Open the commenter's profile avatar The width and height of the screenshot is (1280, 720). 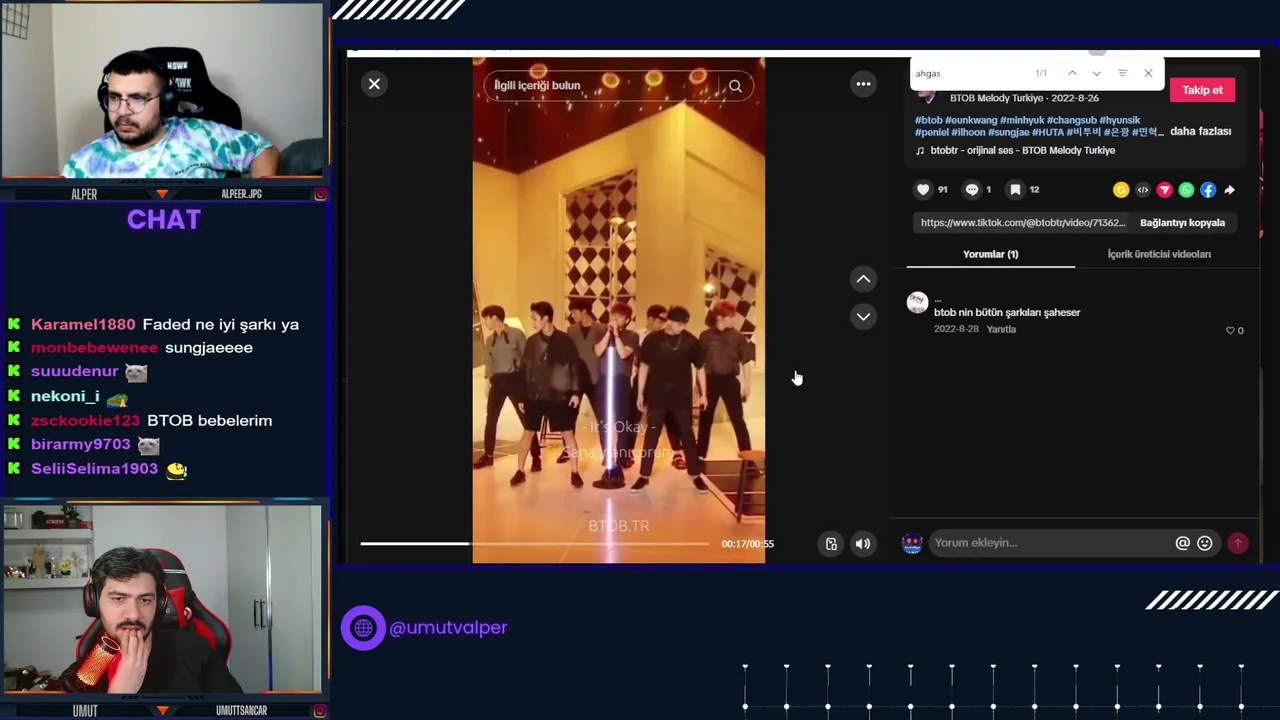point(917,302)
